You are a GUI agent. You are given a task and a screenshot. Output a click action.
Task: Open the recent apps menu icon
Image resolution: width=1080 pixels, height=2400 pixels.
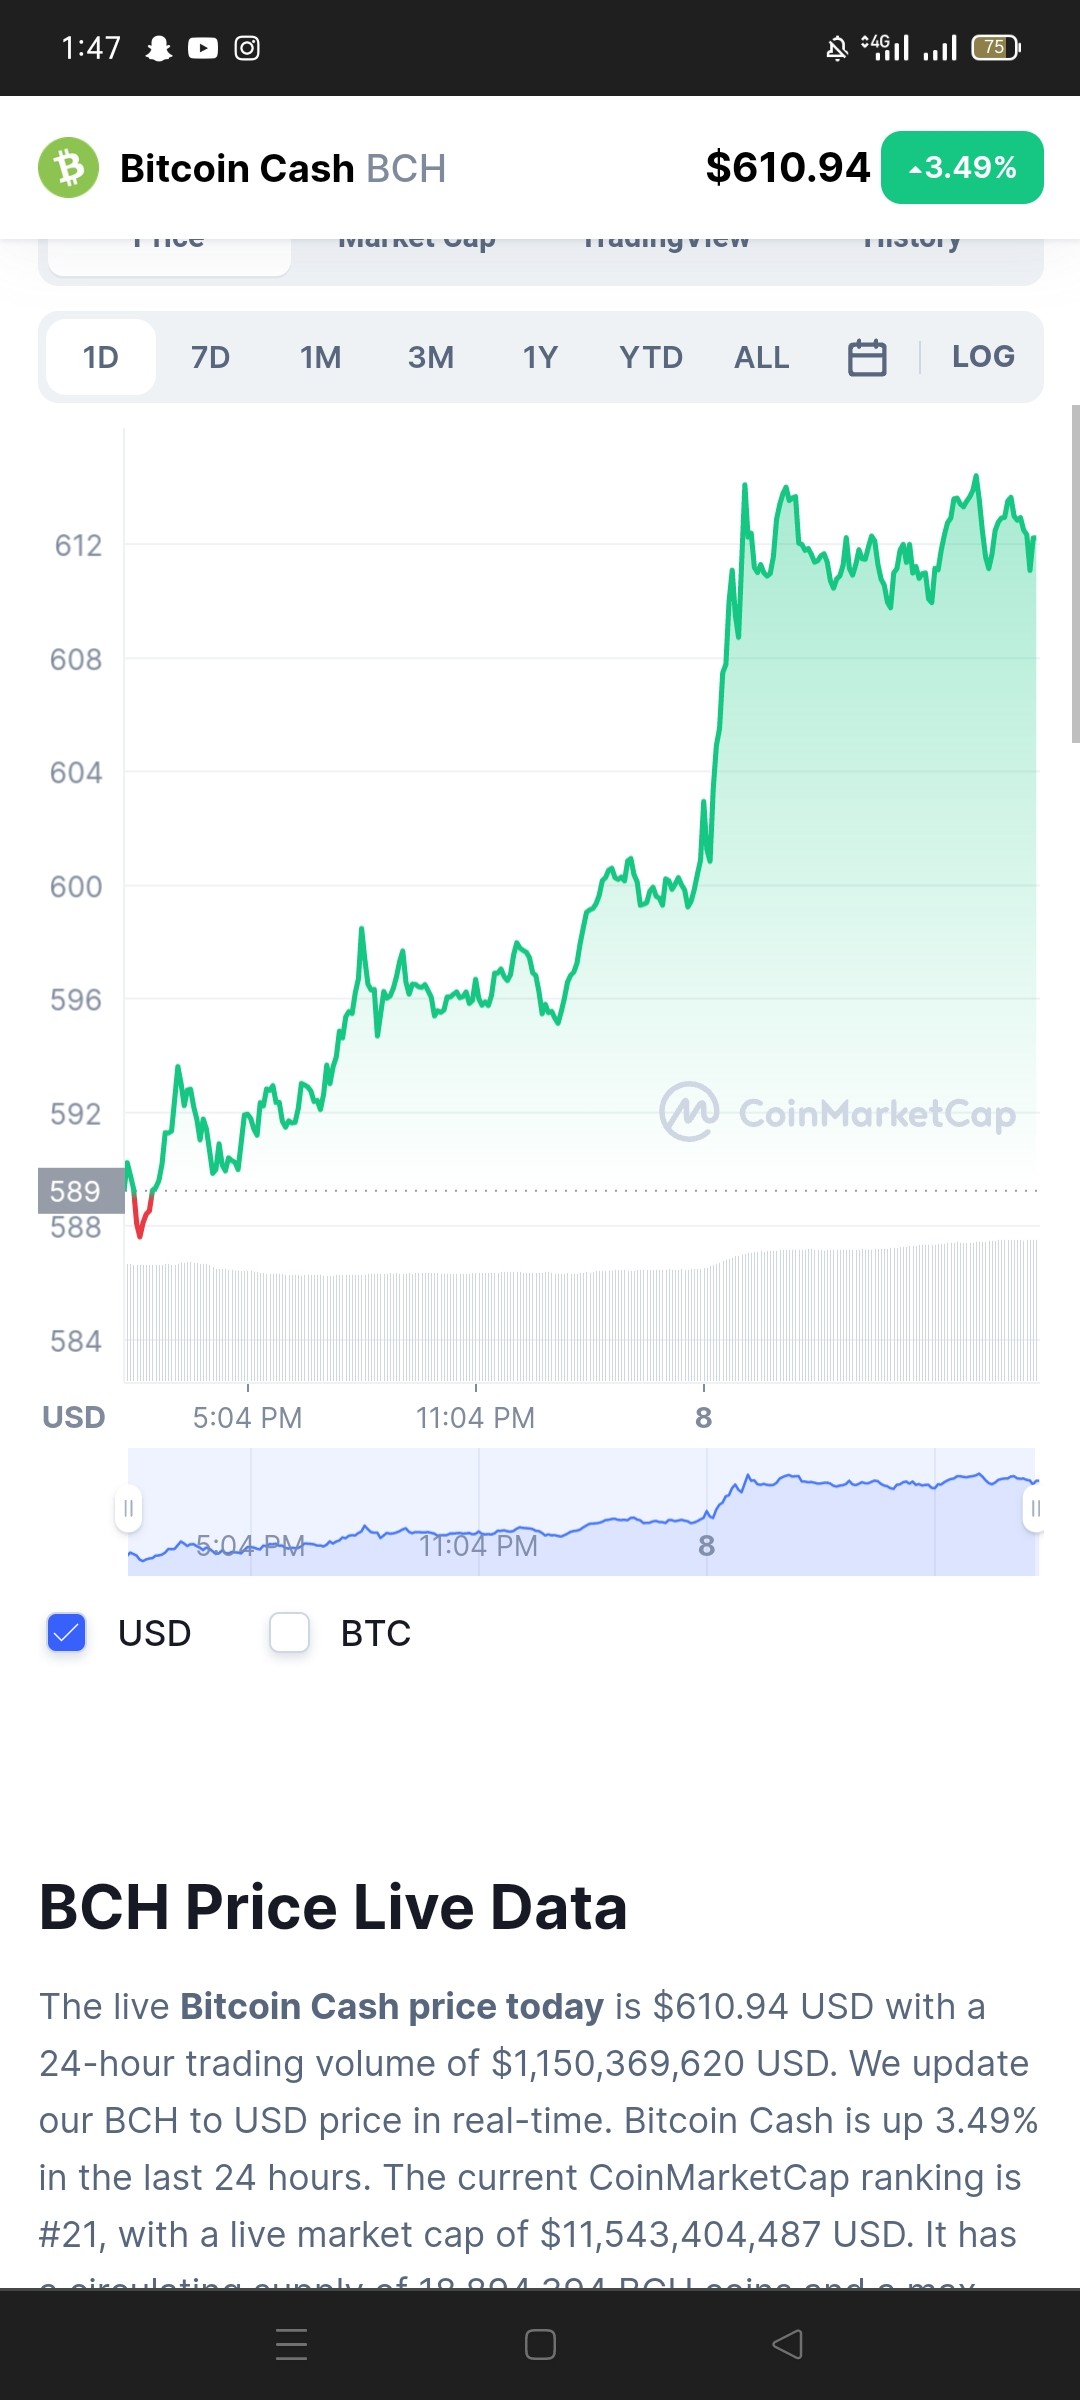click(x=291, y=2344)
